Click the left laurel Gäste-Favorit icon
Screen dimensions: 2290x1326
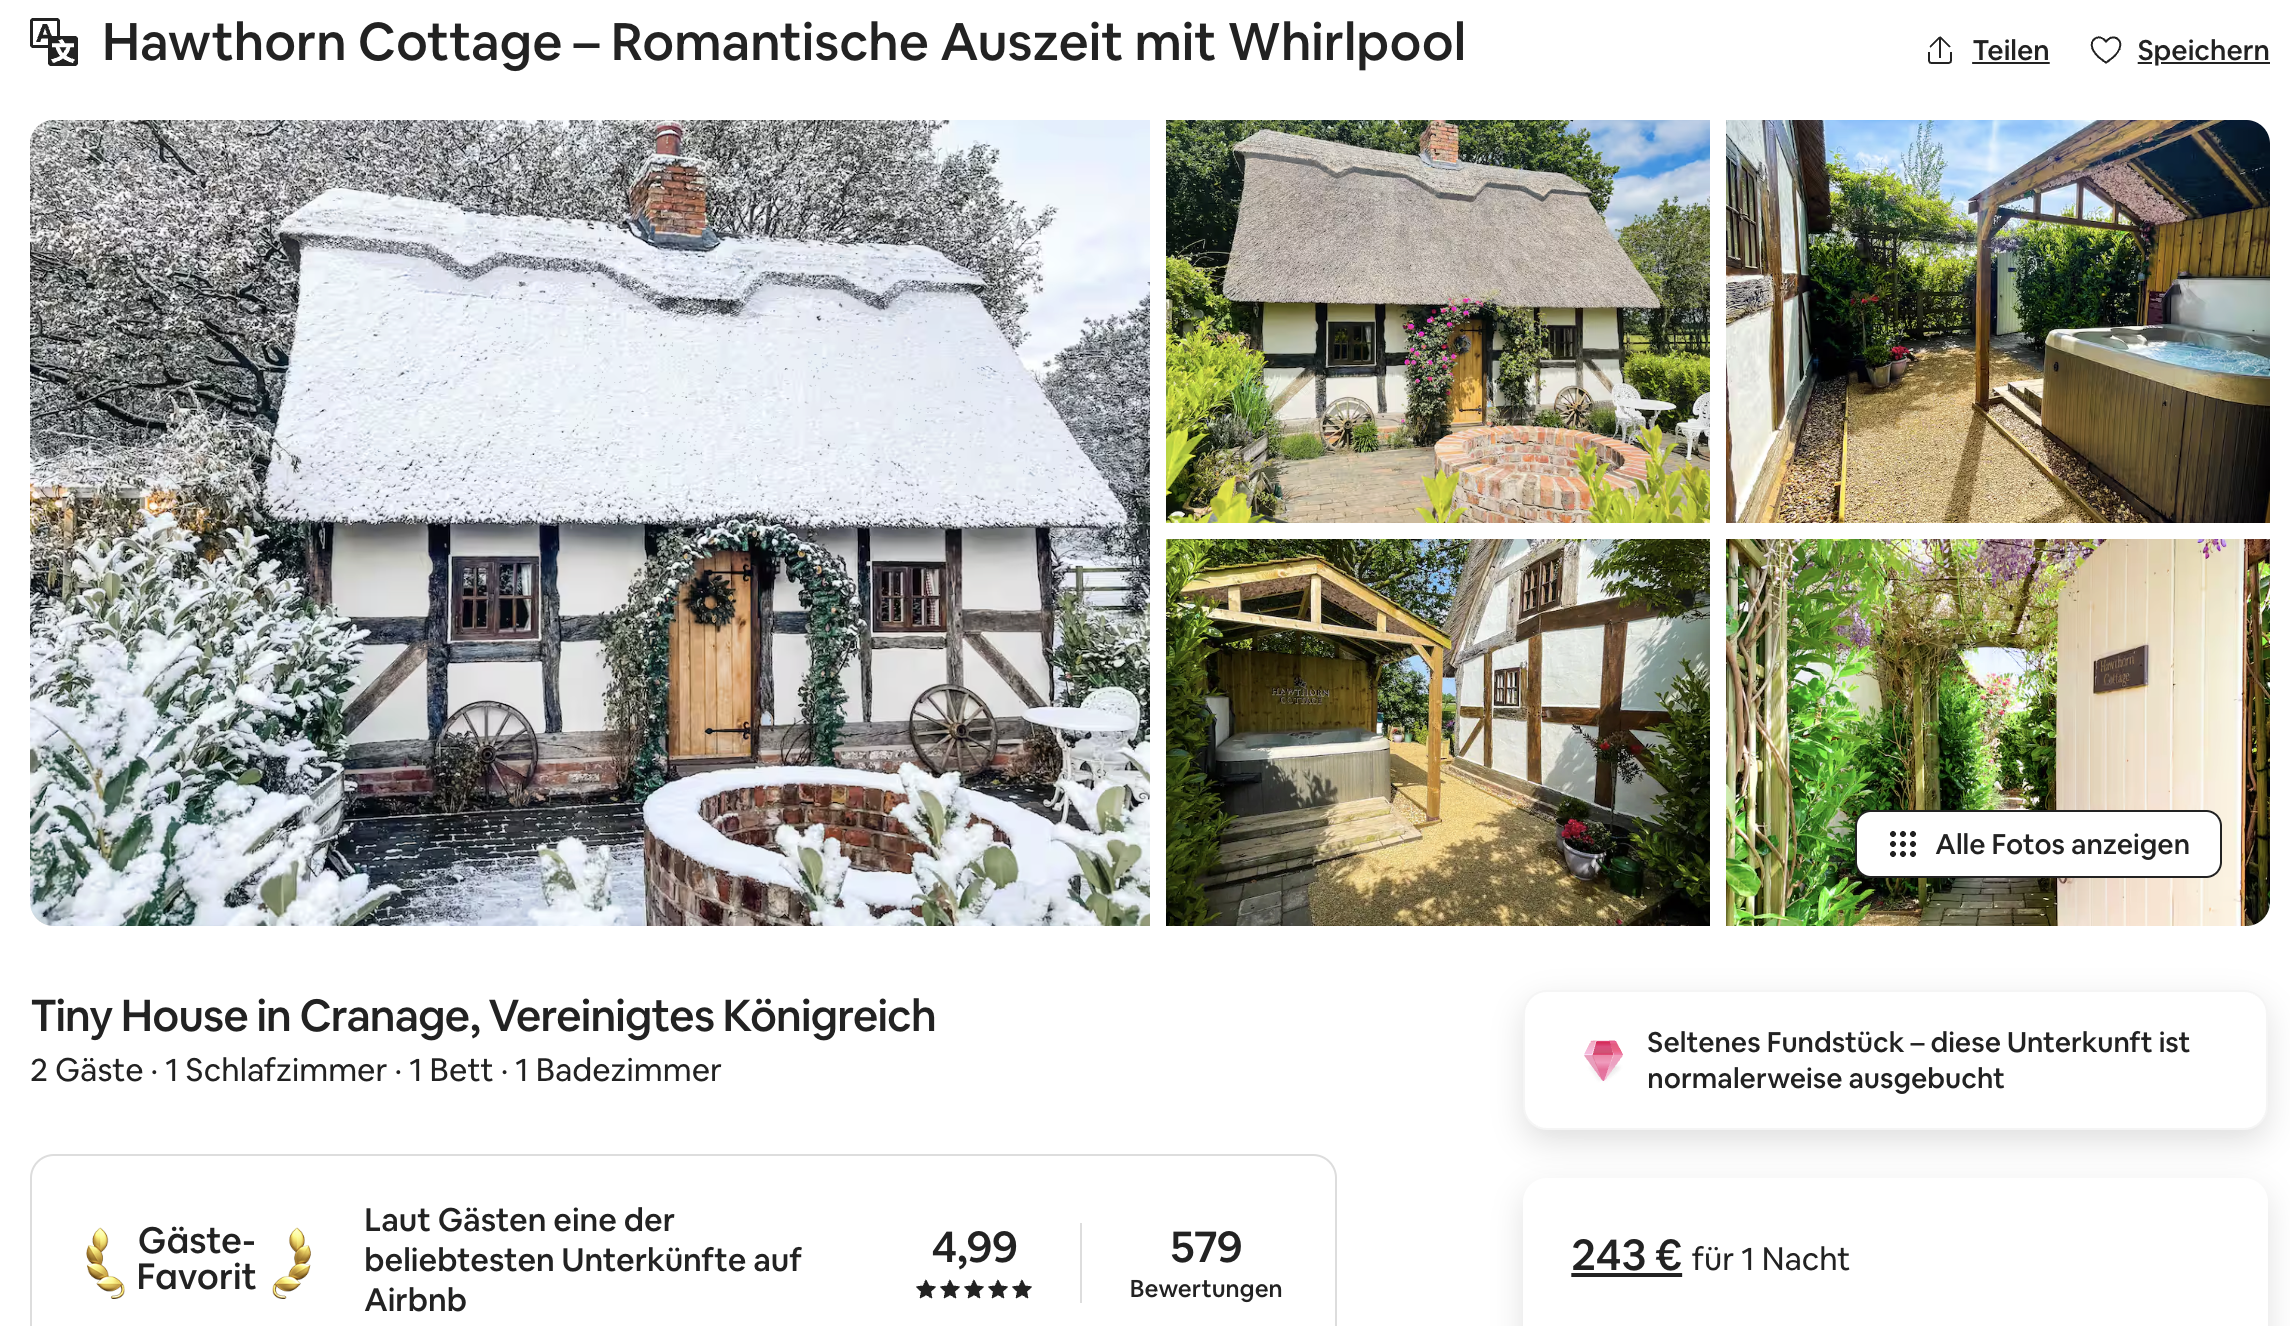point(104,1263)
